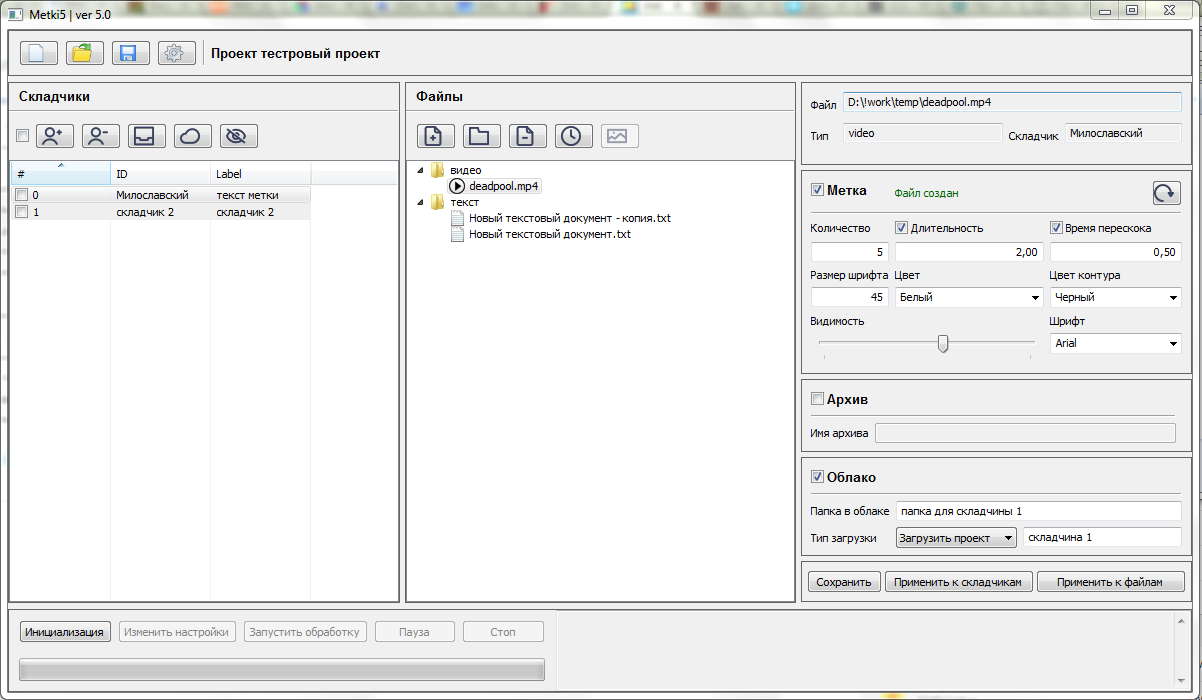Toggle the Метка checkbox
Screen dimensions: 1202x700
817,190
